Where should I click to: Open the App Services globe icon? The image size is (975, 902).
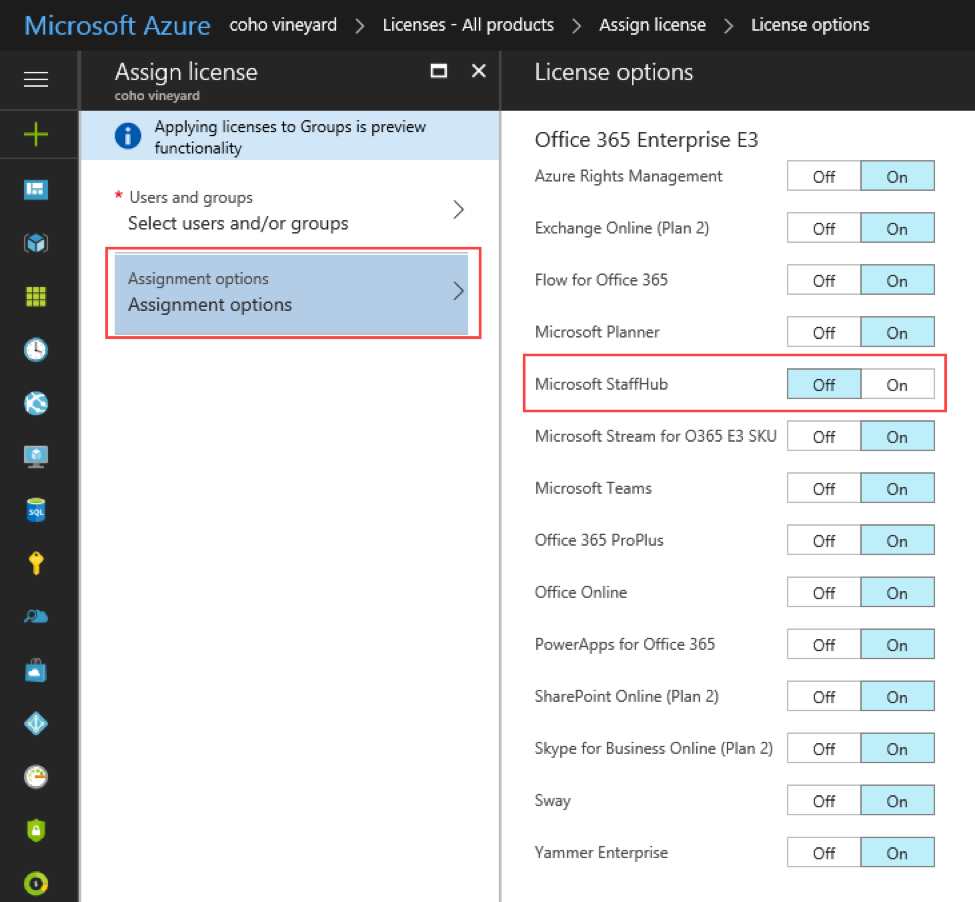(x=36, y=403)
